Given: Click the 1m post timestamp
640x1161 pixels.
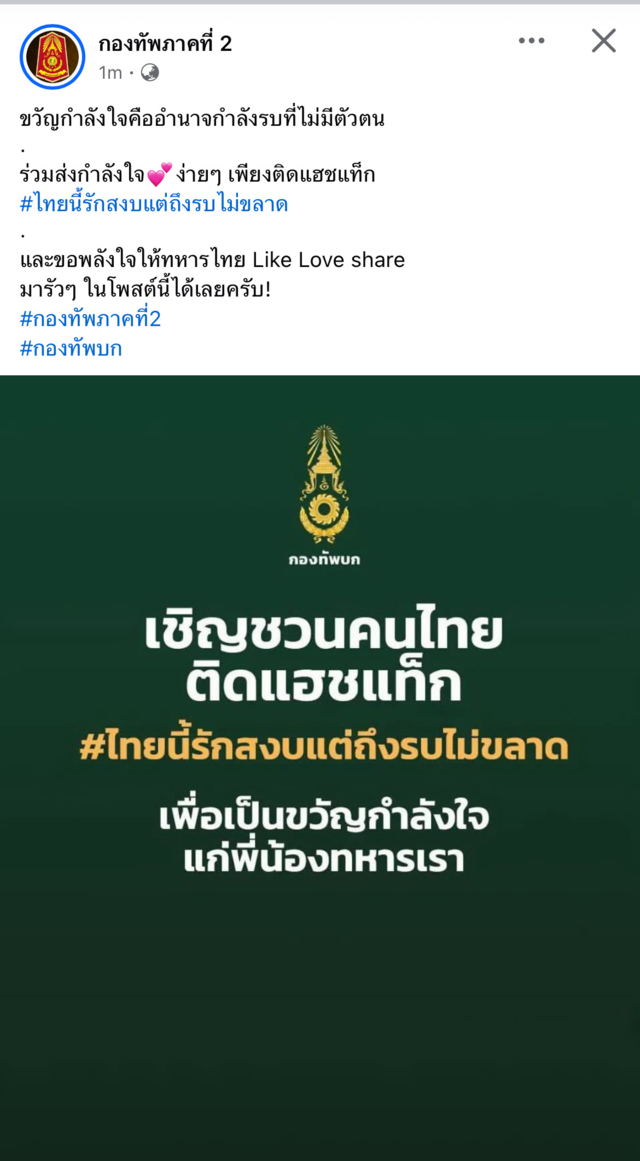Looking at the screenshot, I should [110, 73].
